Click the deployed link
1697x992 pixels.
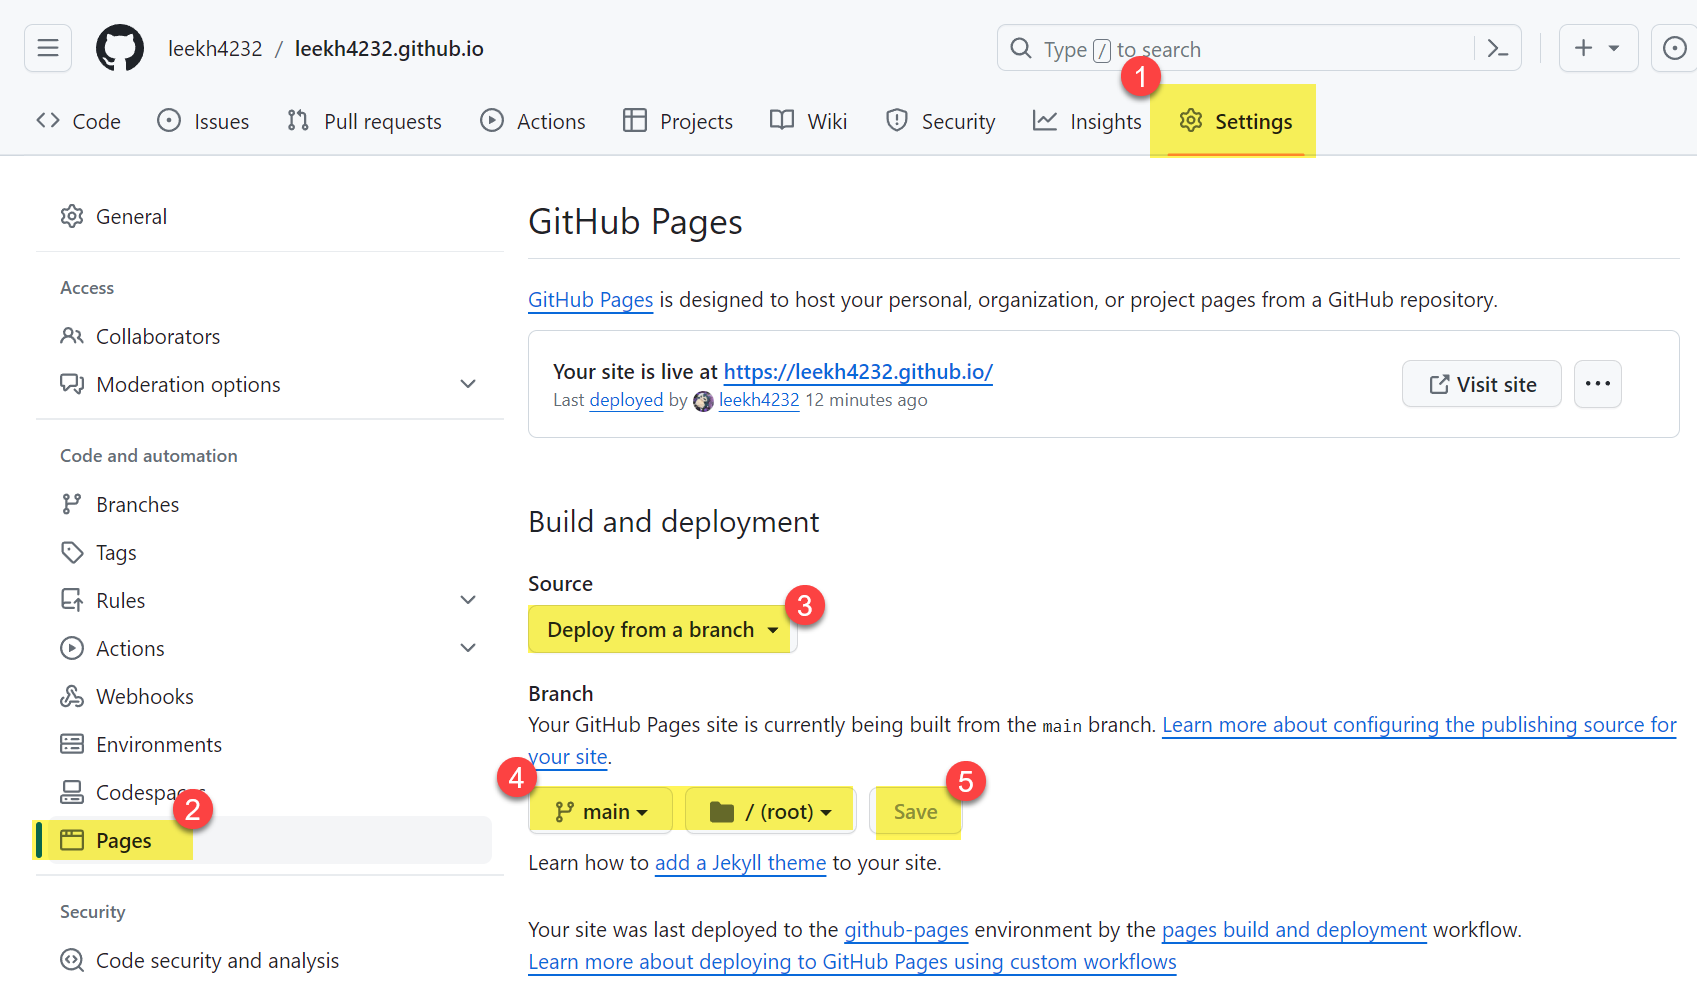click(626, 400)
